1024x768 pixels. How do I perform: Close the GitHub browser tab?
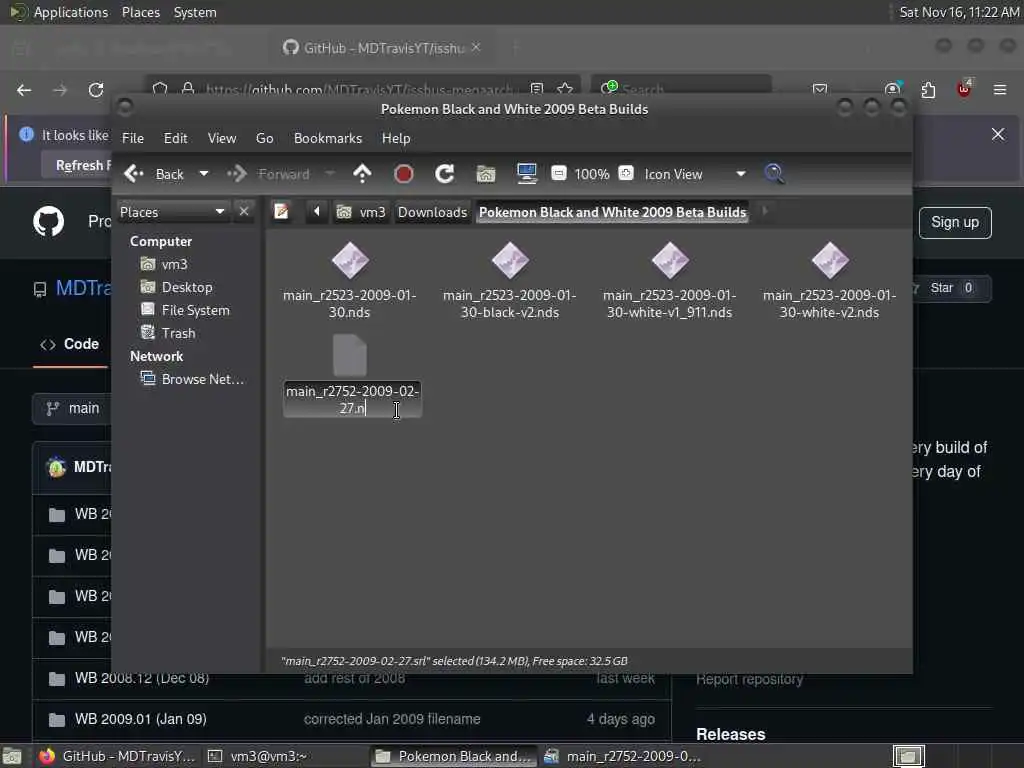(x=476, y=48)
